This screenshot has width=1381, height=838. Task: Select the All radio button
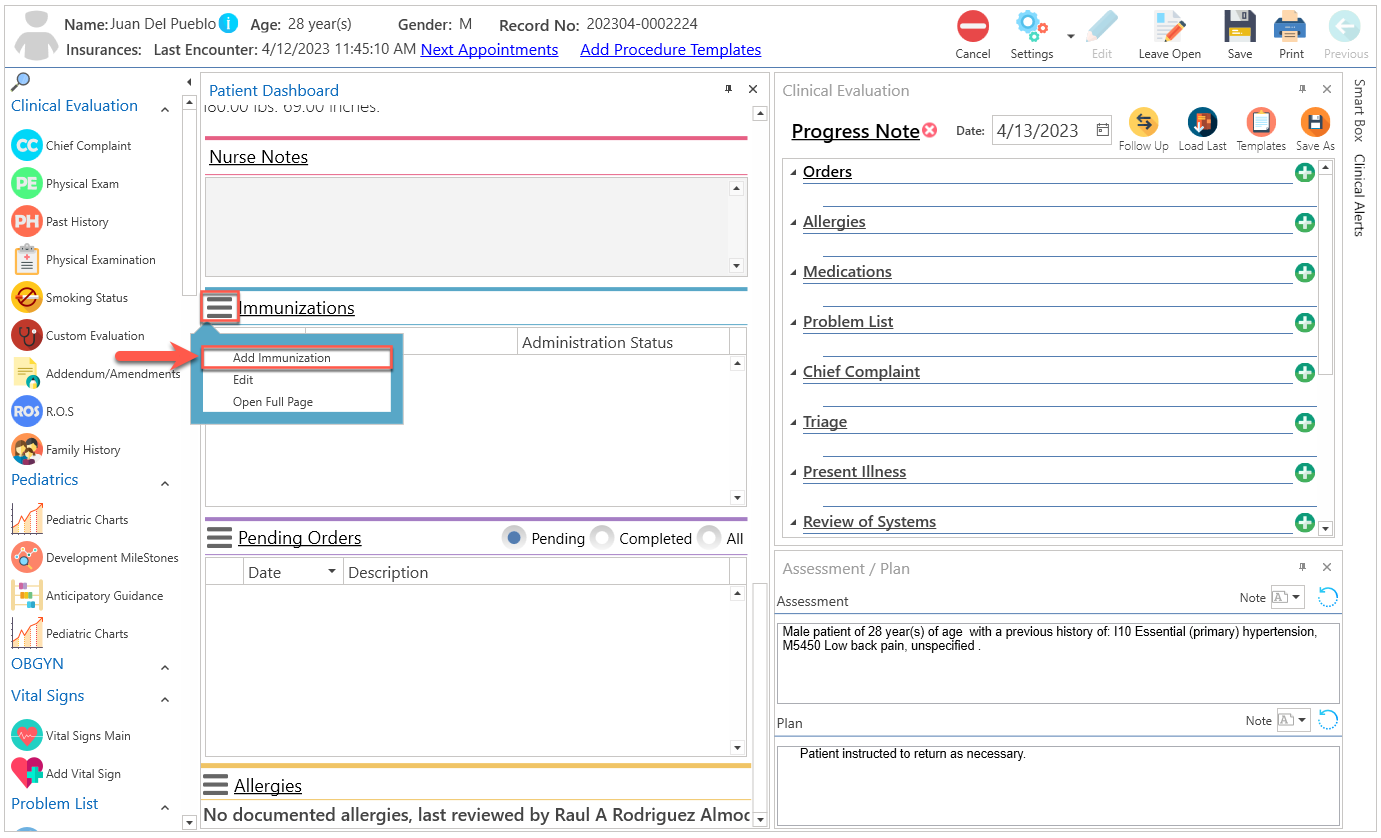[x=709, y=538]
